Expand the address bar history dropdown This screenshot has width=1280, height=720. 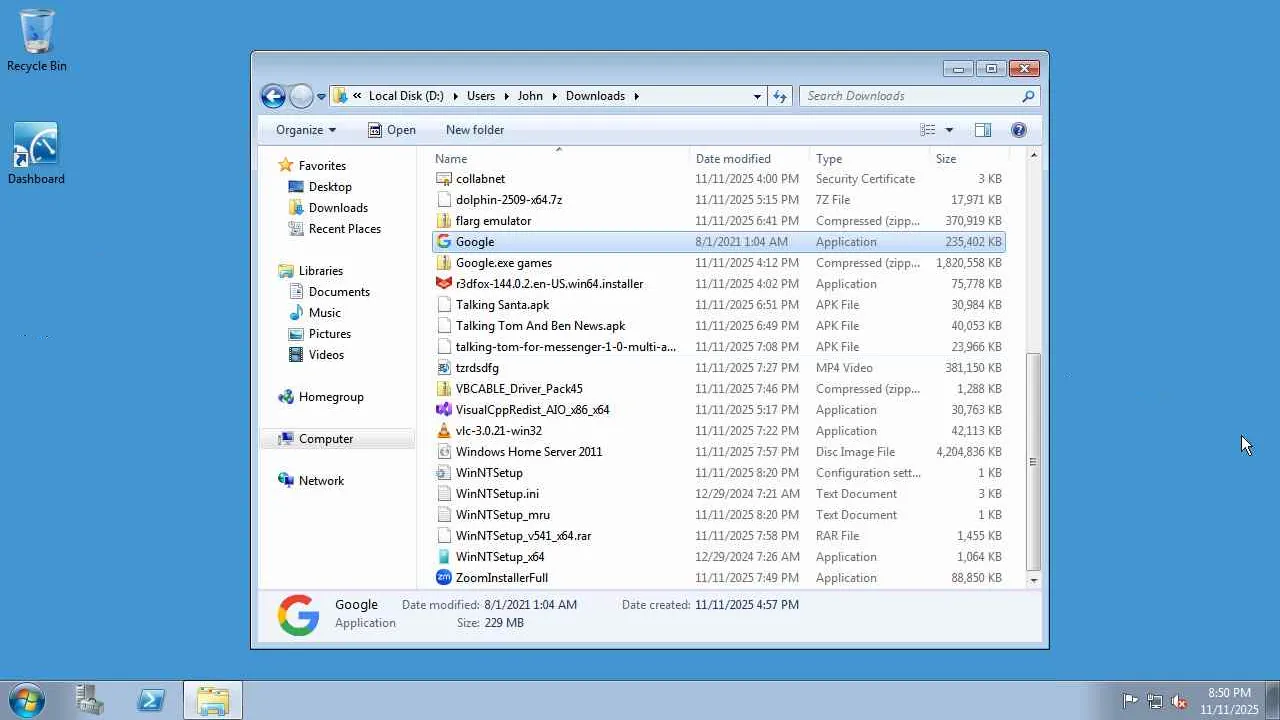coord(757,96)
